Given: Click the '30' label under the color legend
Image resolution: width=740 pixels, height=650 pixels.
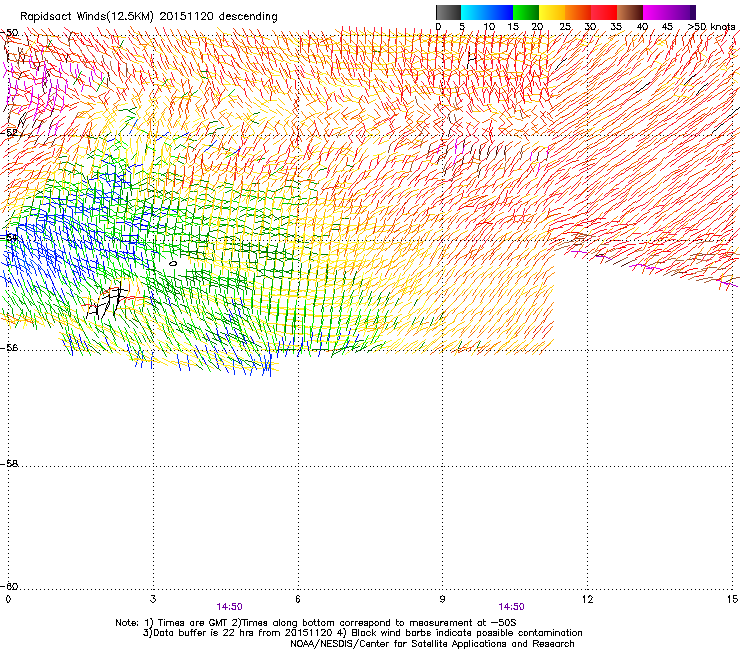Looking at the screenshot, I should coord(590,27).
